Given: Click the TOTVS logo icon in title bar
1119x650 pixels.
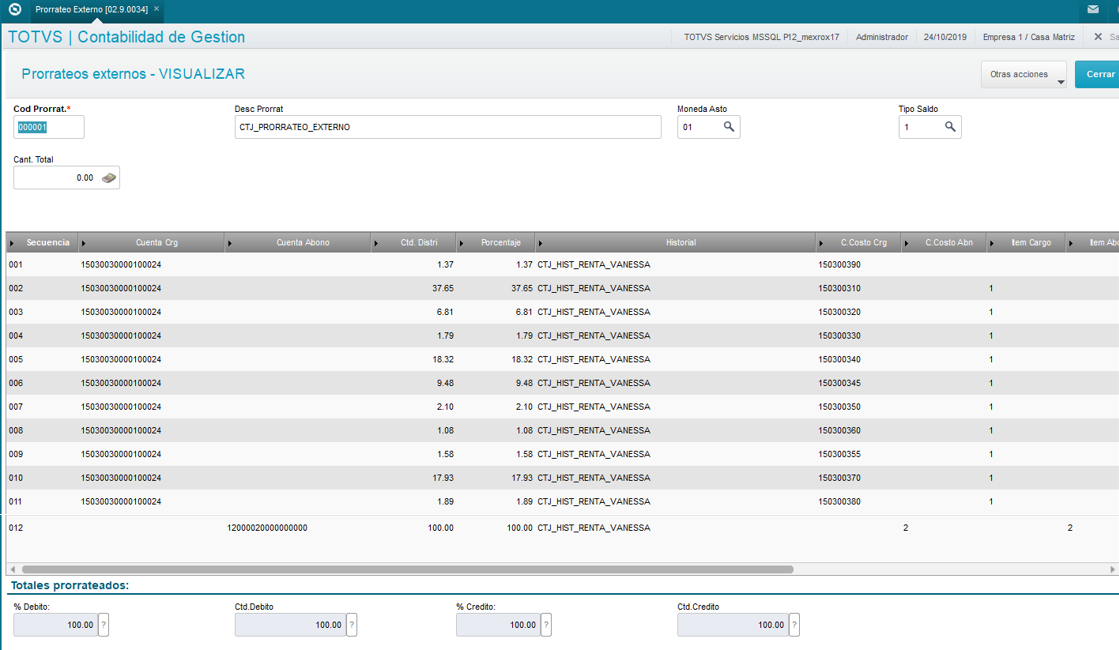Looking at the screenshot, I should 14,9.
